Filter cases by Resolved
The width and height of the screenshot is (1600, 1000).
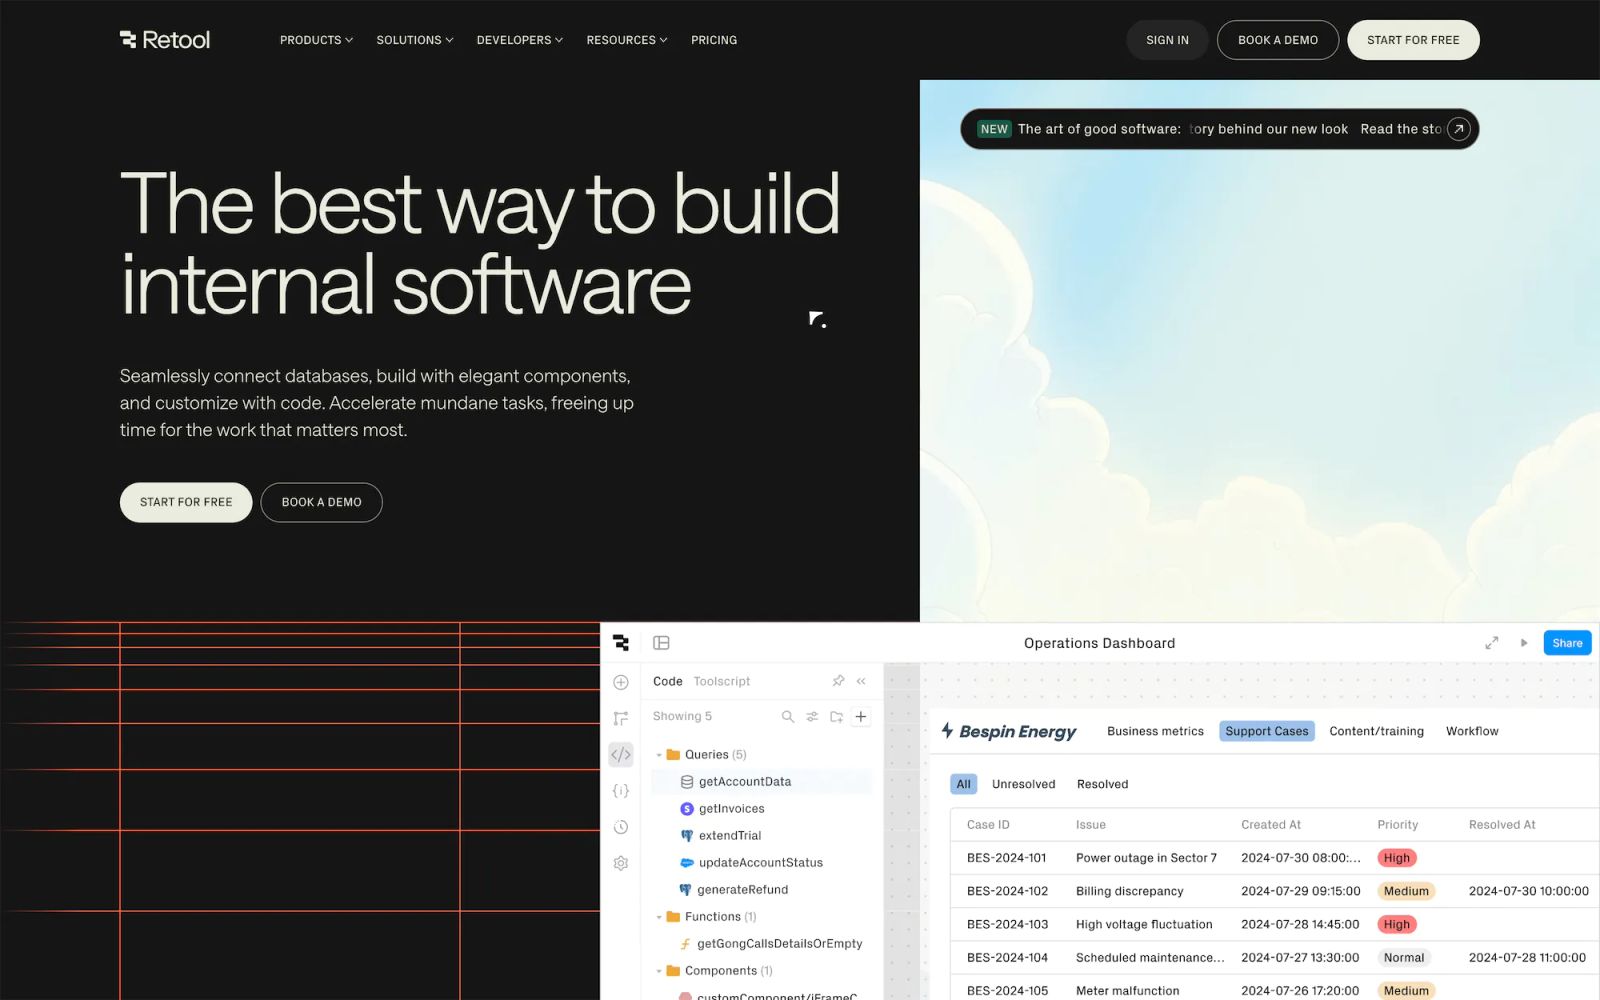coord(1102,784)
